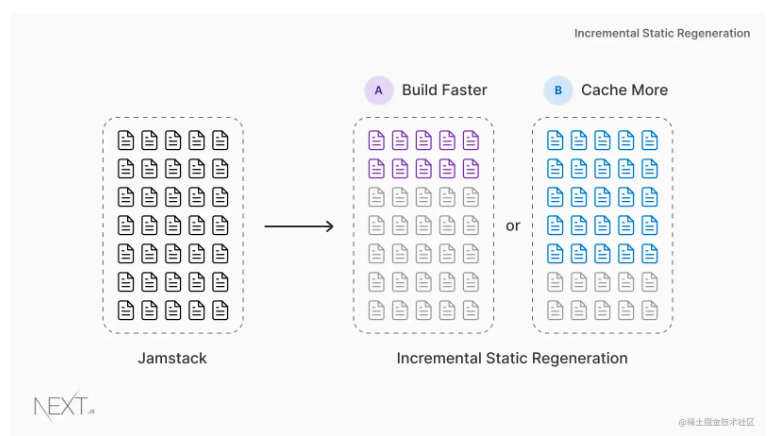The height and width of the screenshot is (436, 768).
Task: Click the arrow pointing to Build Faster box
Action: pyautogui.click(x=299, y=226)
